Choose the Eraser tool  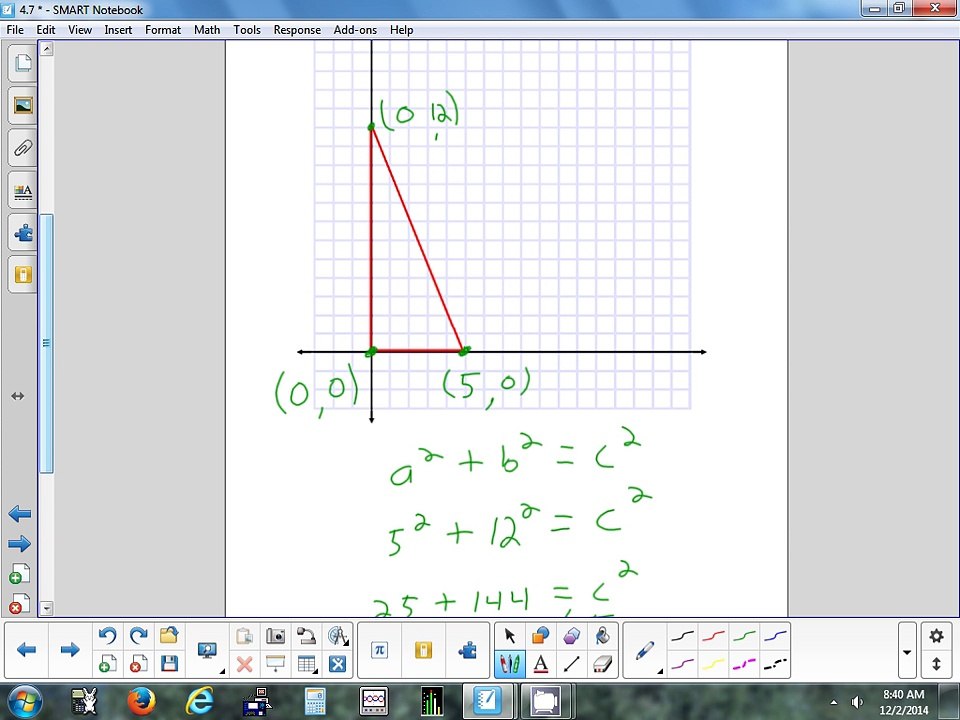tap(602, 664)
